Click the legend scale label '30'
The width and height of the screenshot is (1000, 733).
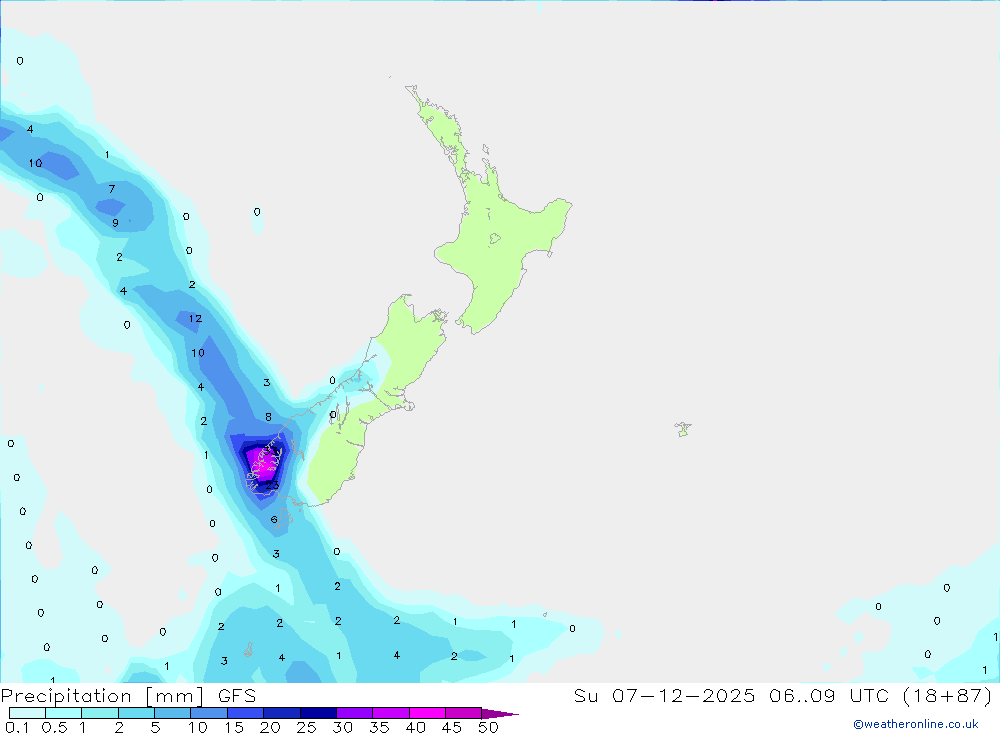[342, 727]
